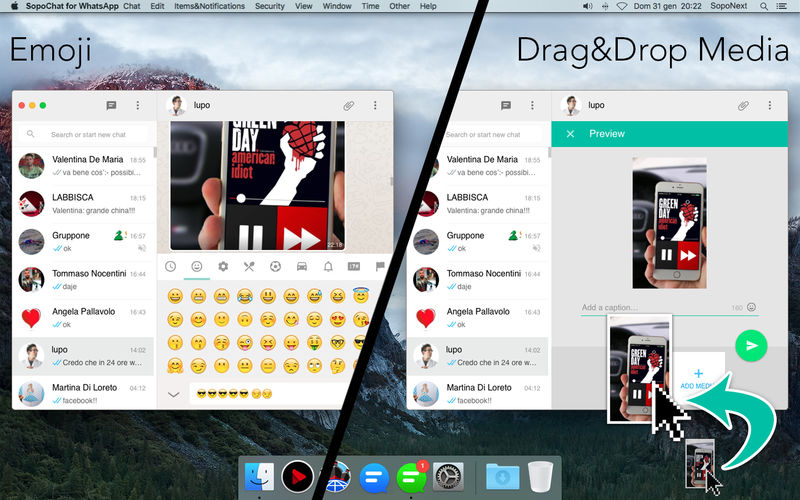The width and height of the screenshot is (800, 500).
Task: Insert the money-mouth face emoji
Action: [x=314, y=342]
